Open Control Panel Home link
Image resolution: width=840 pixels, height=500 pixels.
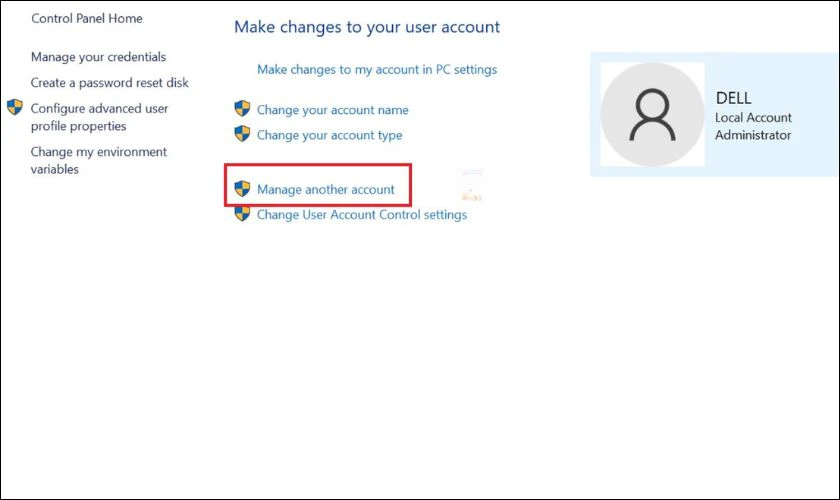(87, 18)
